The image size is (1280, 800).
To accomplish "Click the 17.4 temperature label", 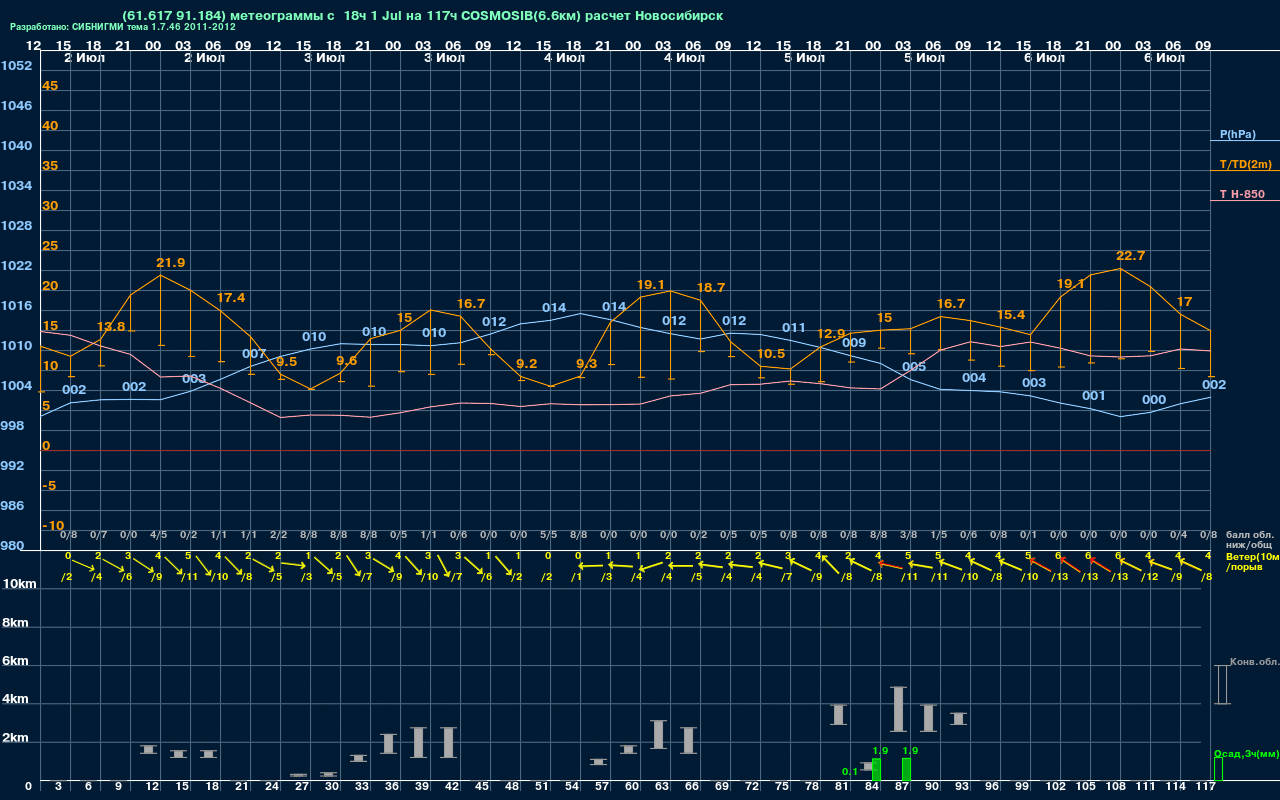I will pos(231,298).
